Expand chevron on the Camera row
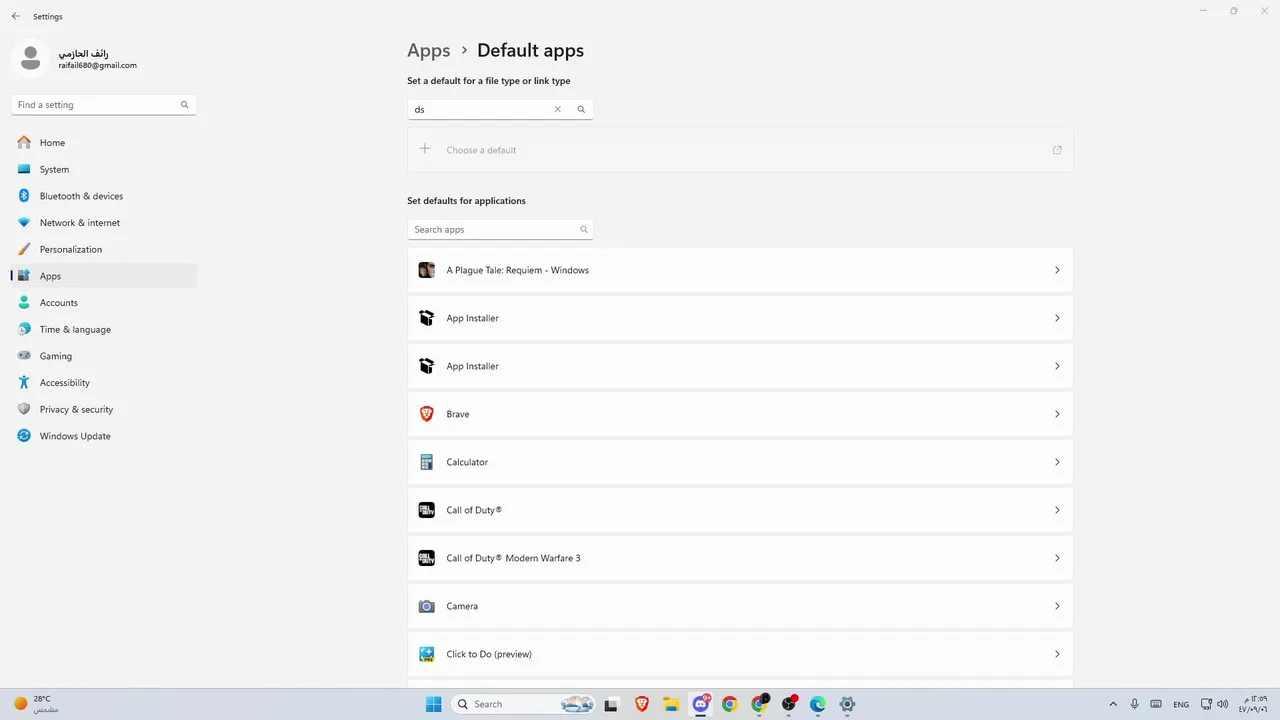Image resolution: width=1280 pixels, height=720 pixels. point(1057,606)
